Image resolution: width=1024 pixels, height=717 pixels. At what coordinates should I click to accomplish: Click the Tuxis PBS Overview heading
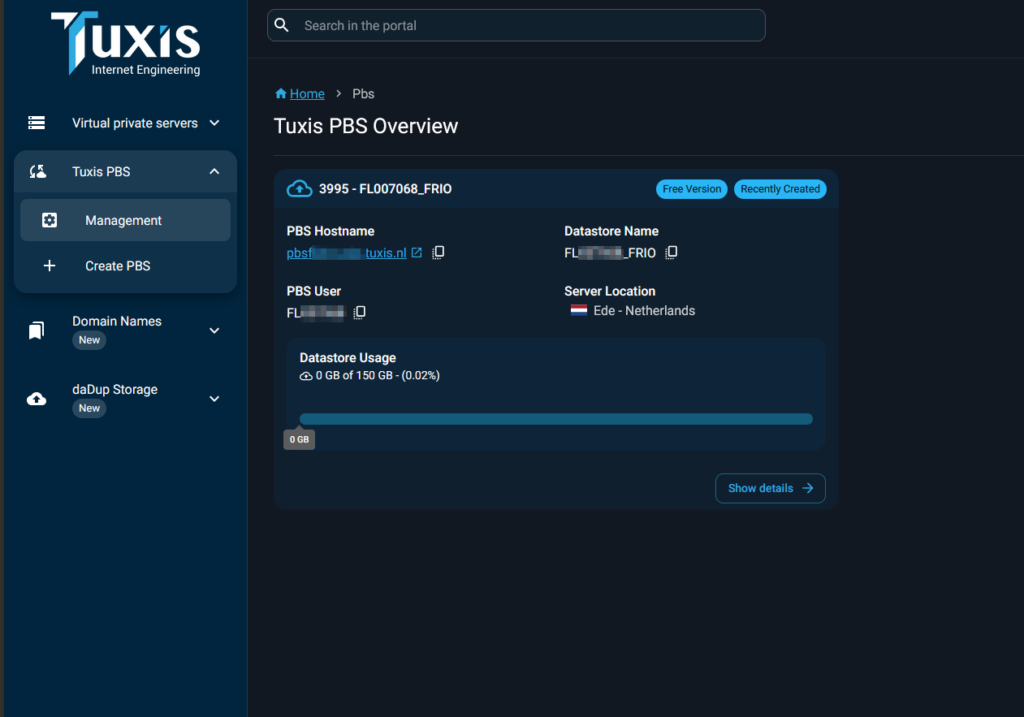click(366, 126)
